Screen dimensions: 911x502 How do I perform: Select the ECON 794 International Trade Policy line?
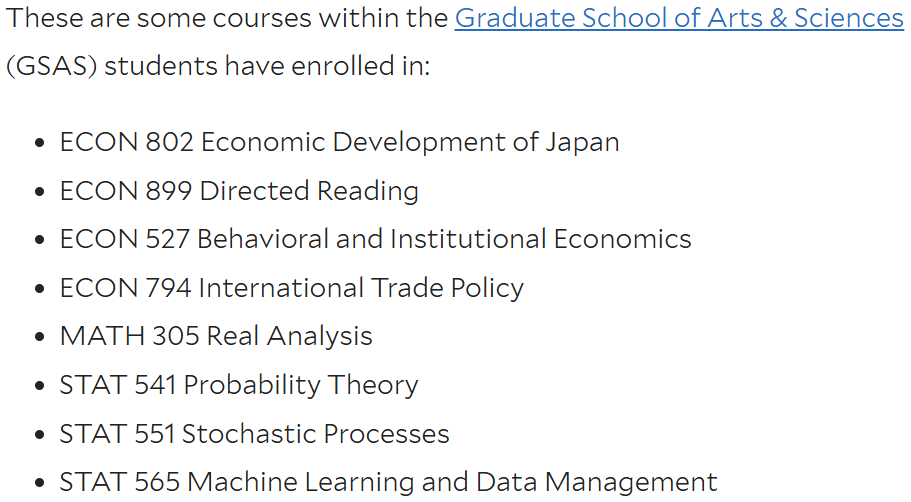292,288
